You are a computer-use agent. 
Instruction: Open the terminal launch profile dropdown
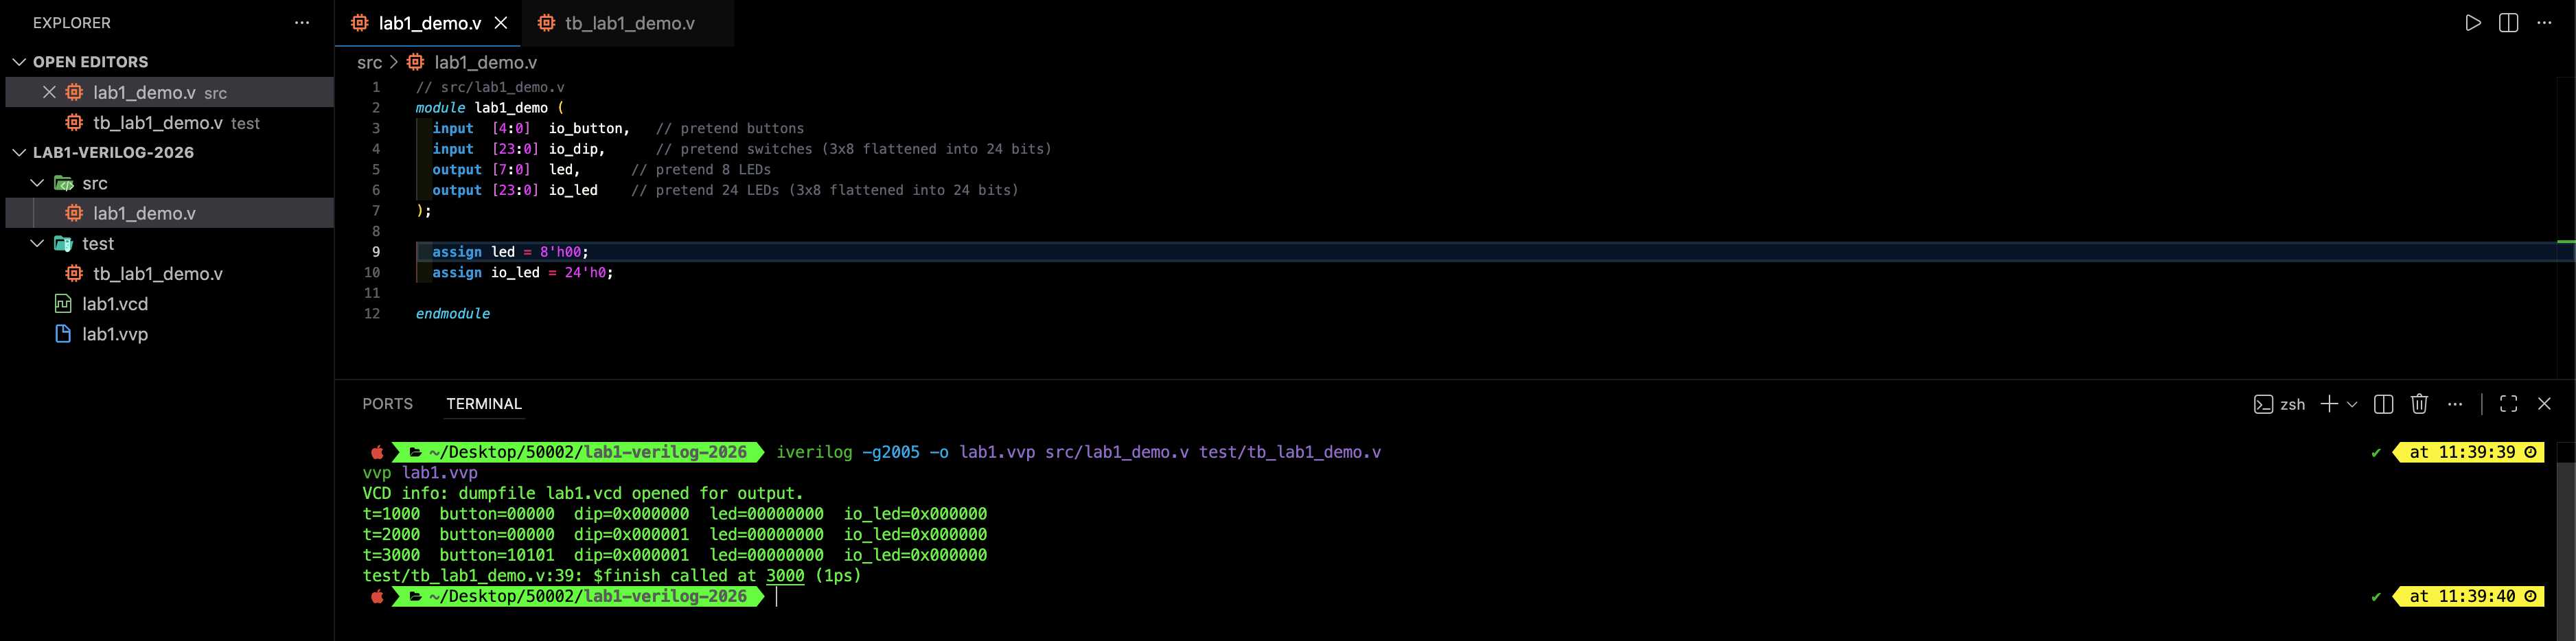click(2352, 405)
